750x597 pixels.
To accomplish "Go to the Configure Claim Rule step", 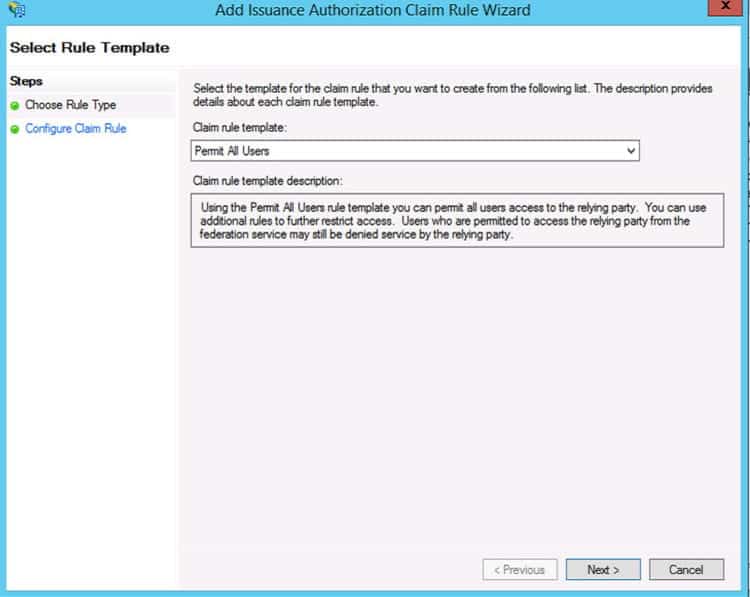I will pyautogui.click(x=76, y=128).
